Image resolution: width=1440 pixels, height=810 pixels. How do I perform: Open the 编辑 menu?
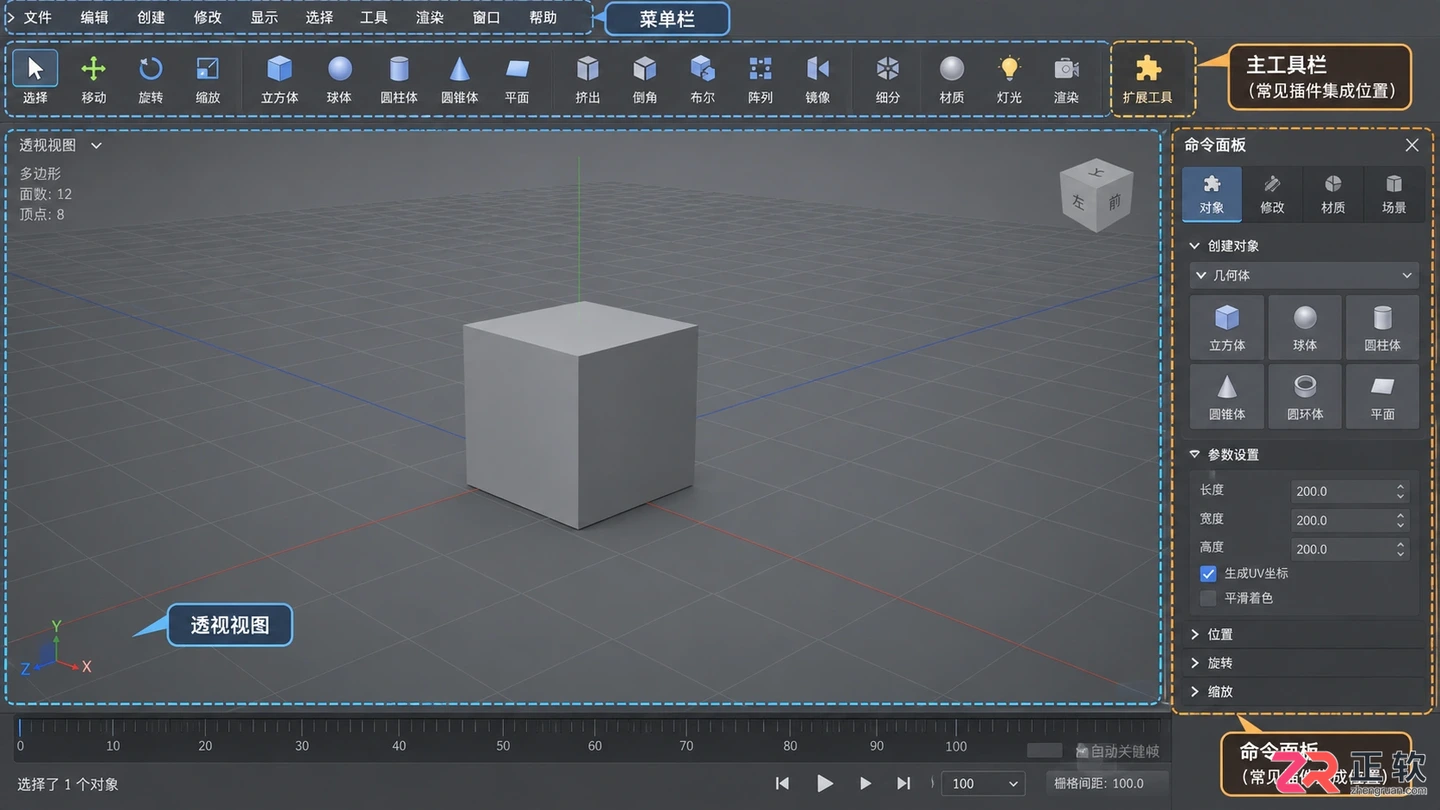pos(94,17)
